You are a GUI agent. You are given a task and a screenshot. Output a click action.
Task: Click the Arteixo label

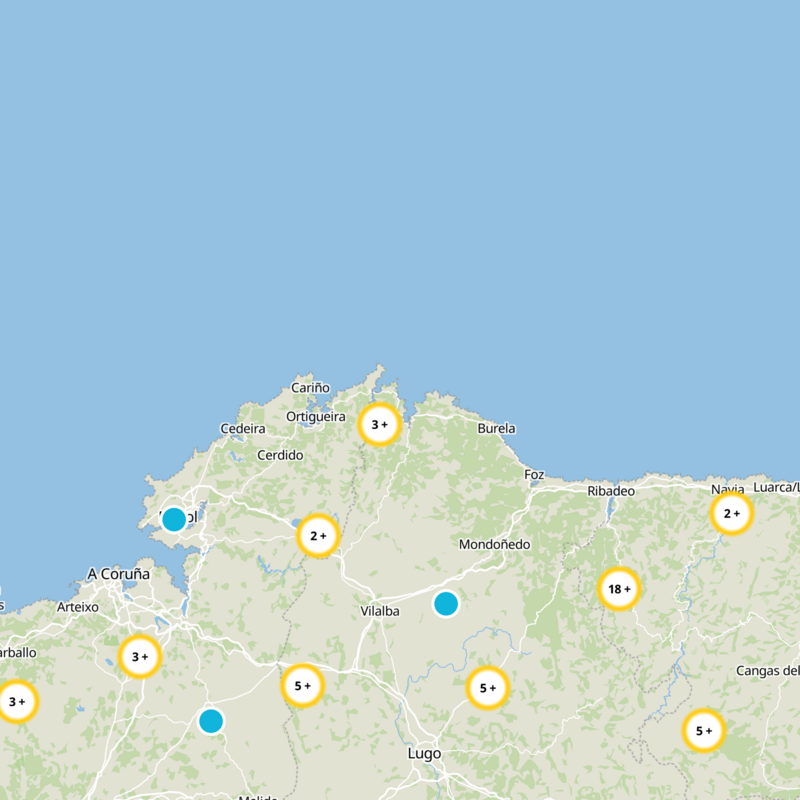pos(78,607)
